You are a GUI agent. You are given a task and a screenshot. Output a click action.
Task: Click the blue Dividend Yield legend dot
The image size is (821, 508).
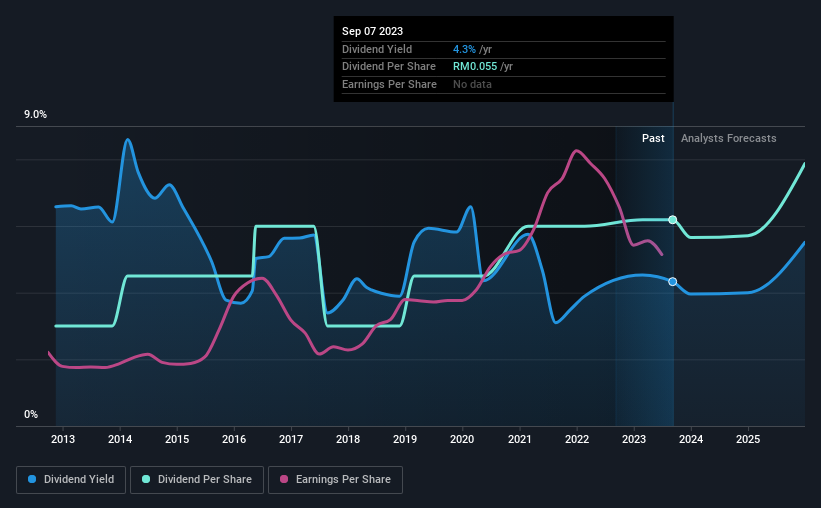click(32, 479)
